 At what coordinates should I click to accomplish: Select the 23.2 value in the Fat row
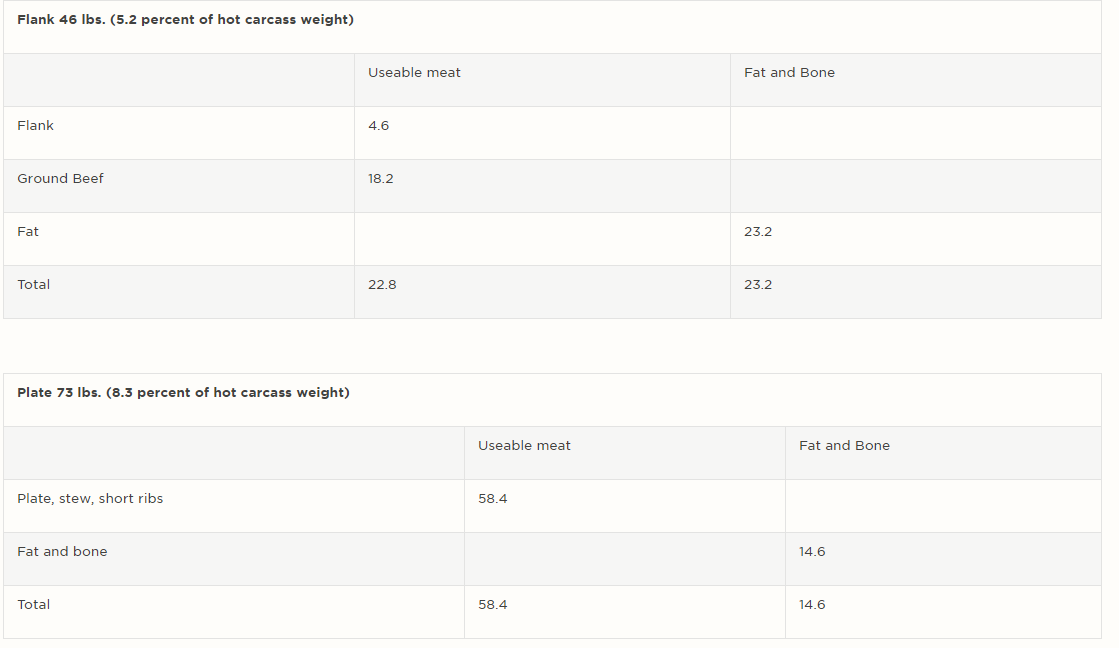pos(758,231)
